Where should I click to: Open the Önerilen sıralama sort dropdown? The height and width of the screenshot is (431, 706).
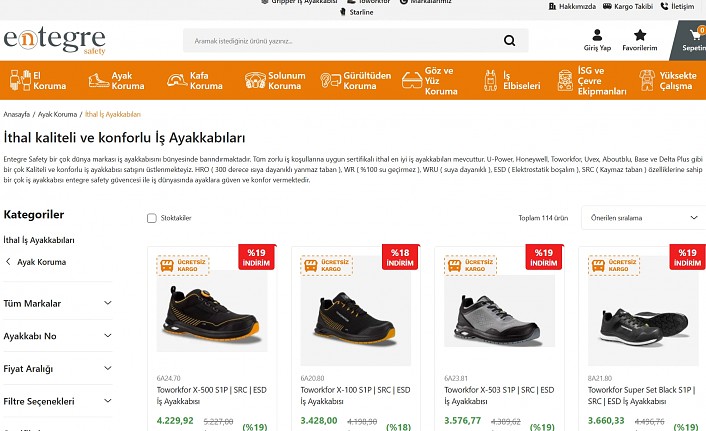(x=640, y=217)
